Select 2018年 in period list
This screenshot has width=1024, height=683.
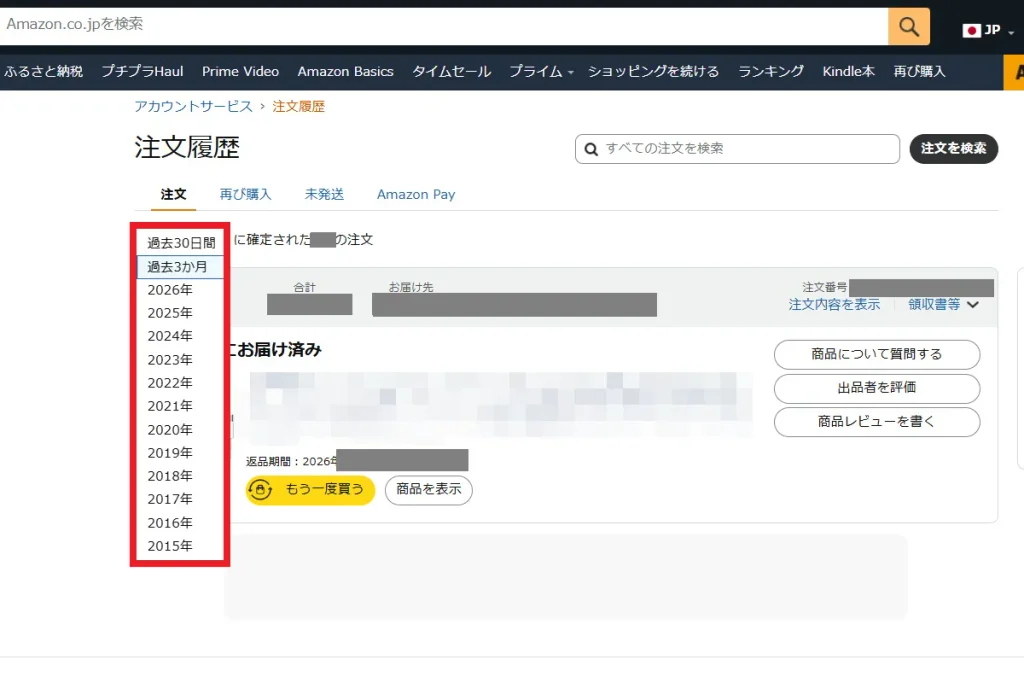(180, 476)
